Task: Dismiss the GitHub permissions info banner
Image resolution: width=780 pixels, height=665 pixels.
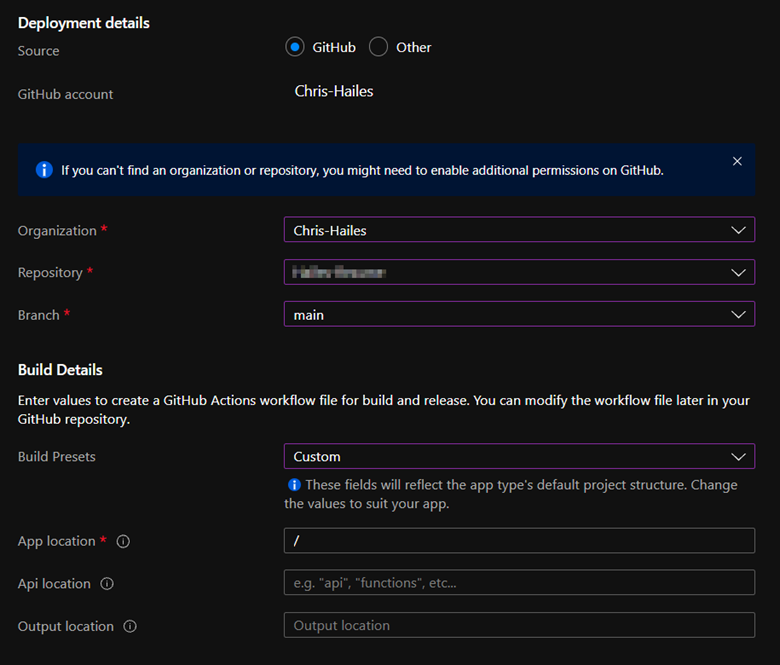Action: [x=737, y=161]
